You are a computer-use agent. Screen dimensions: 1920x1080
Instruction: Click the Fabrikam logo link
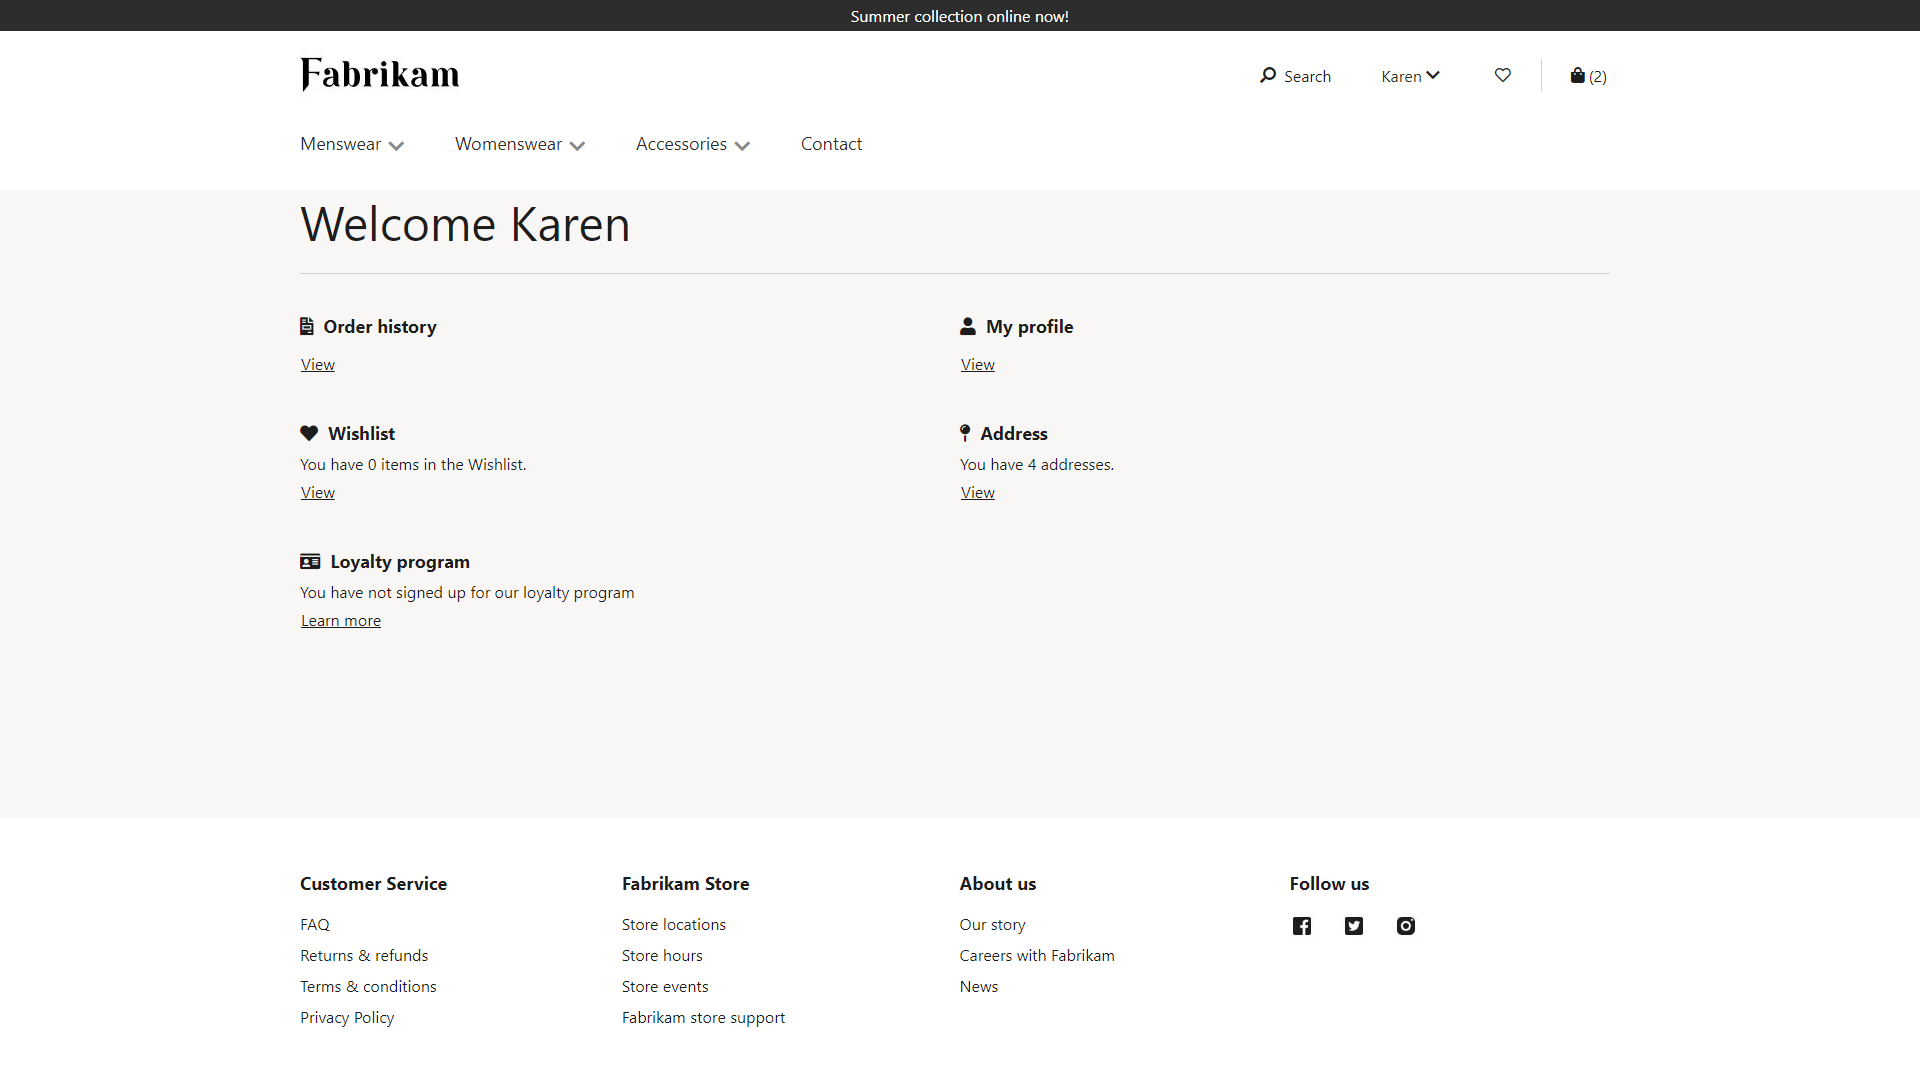click(380, 73)
